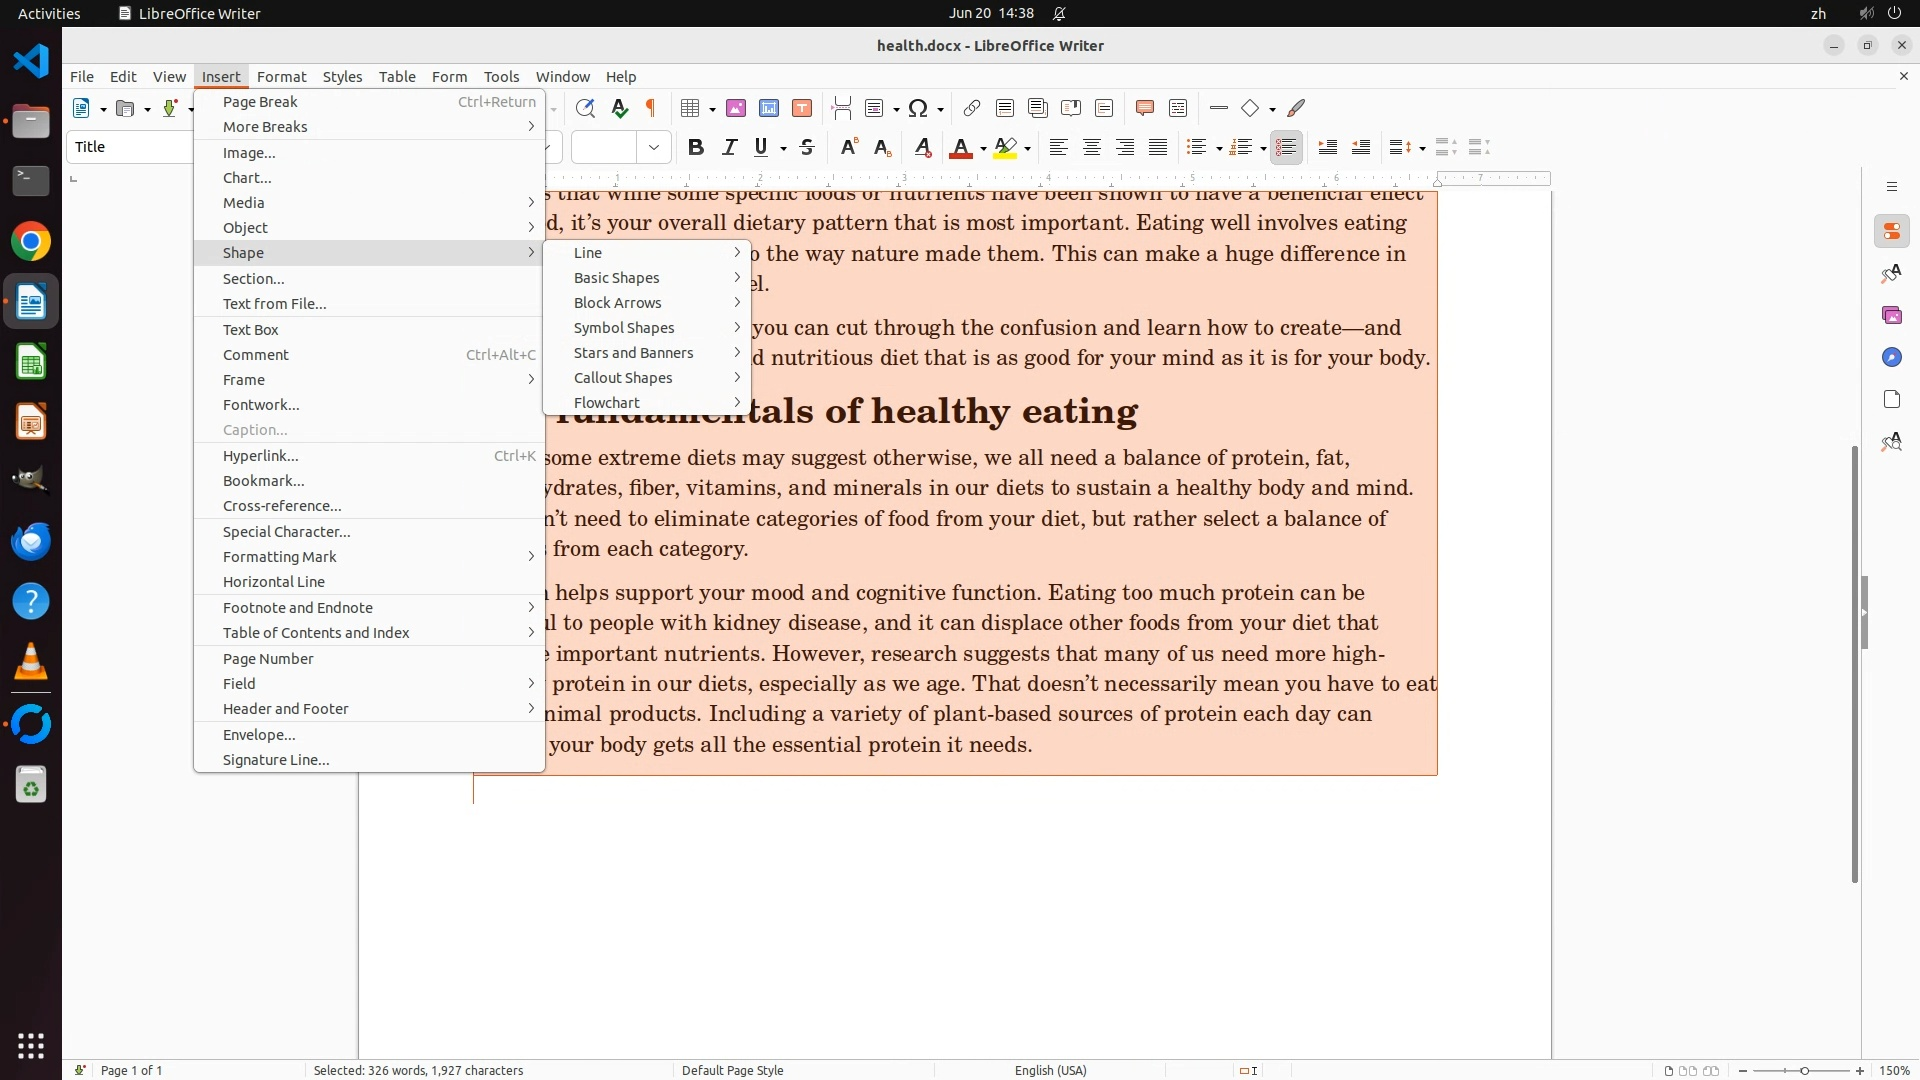Open the Format menu
The width and height of the screenshot is (1920, 1080).
pos(281,76)
